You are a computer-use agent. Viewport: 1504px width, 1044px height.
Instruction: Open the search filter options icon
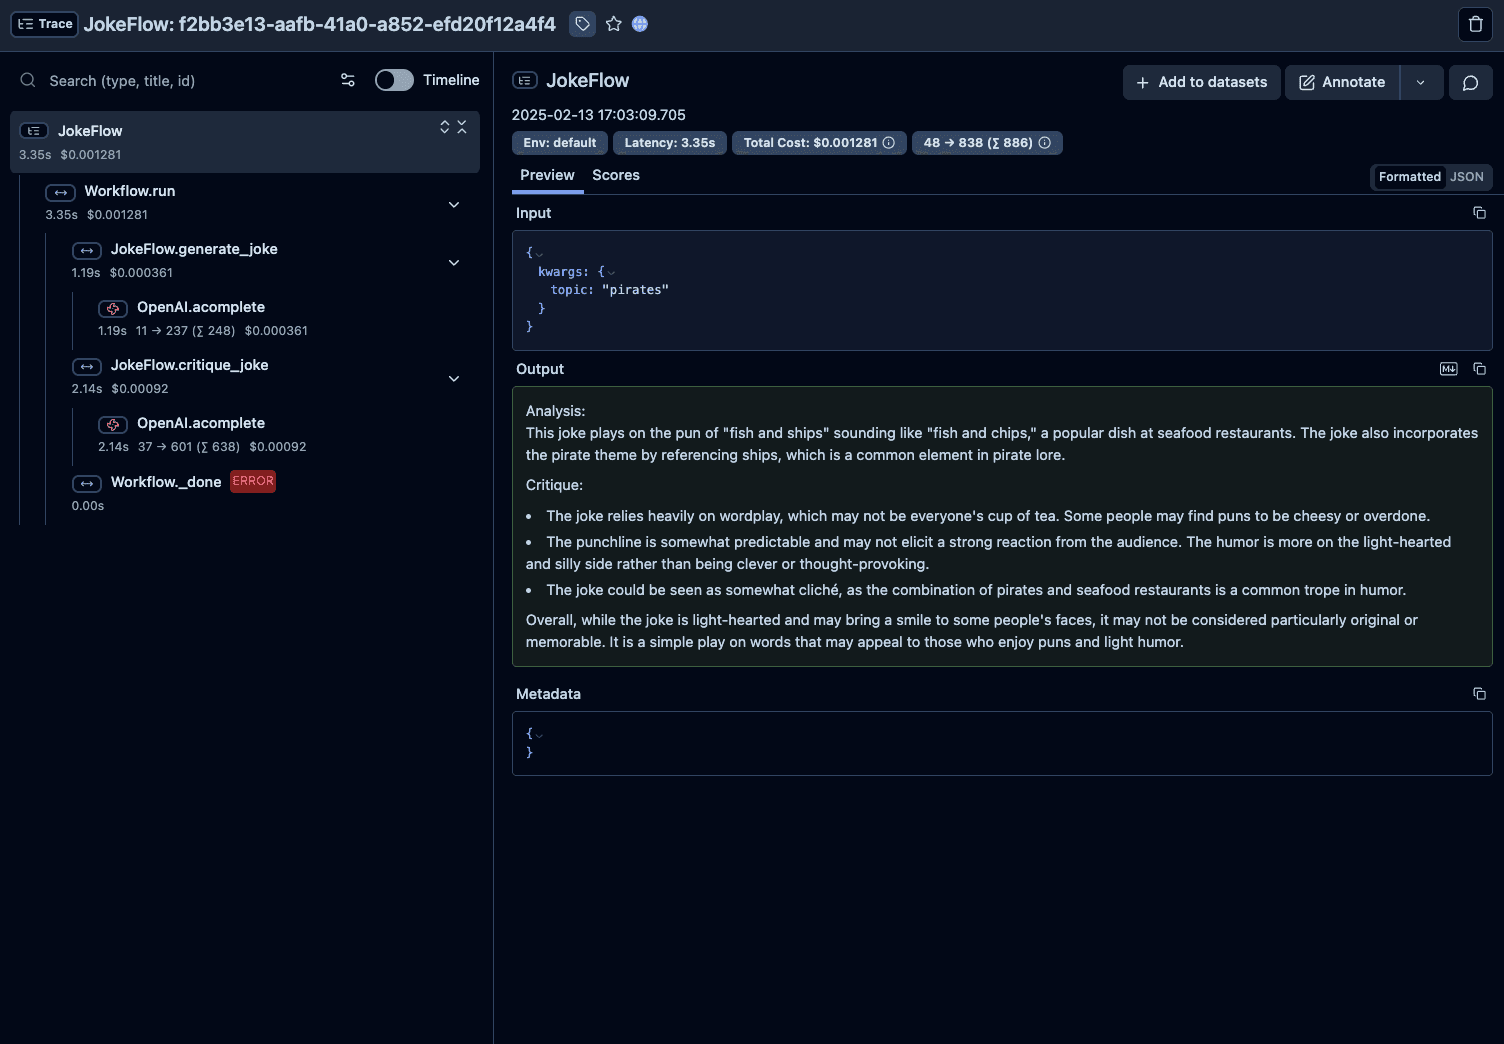347,80
